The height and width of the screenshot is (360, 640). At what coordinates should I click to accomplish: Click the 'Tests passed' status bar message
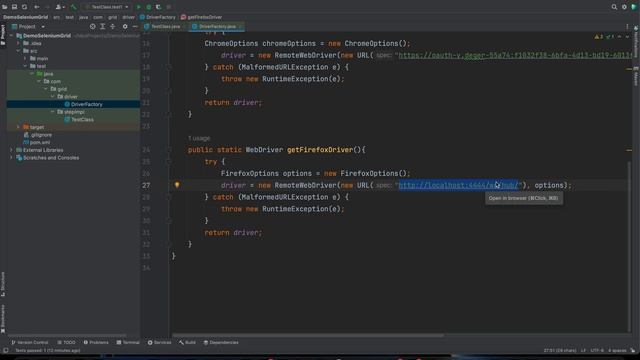point(47,351)
